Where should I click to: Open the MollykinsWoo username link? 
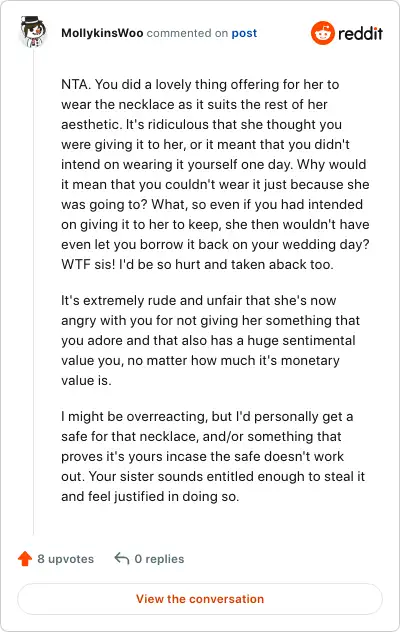click(102, 33)
